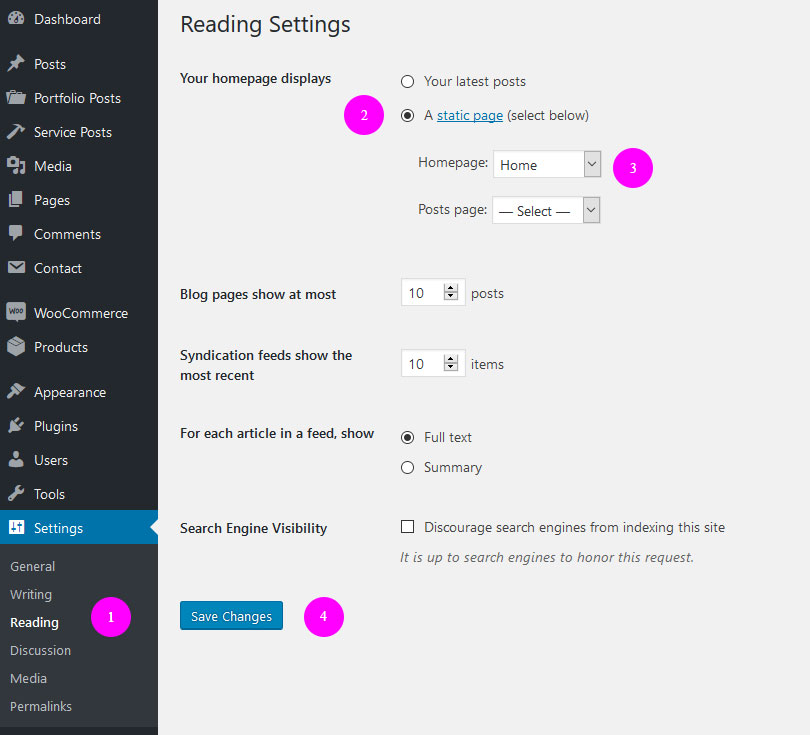Click the WooCommerce logo icon
The height and width of the screenshot is (735, 810).
click(x=16, y=313)
